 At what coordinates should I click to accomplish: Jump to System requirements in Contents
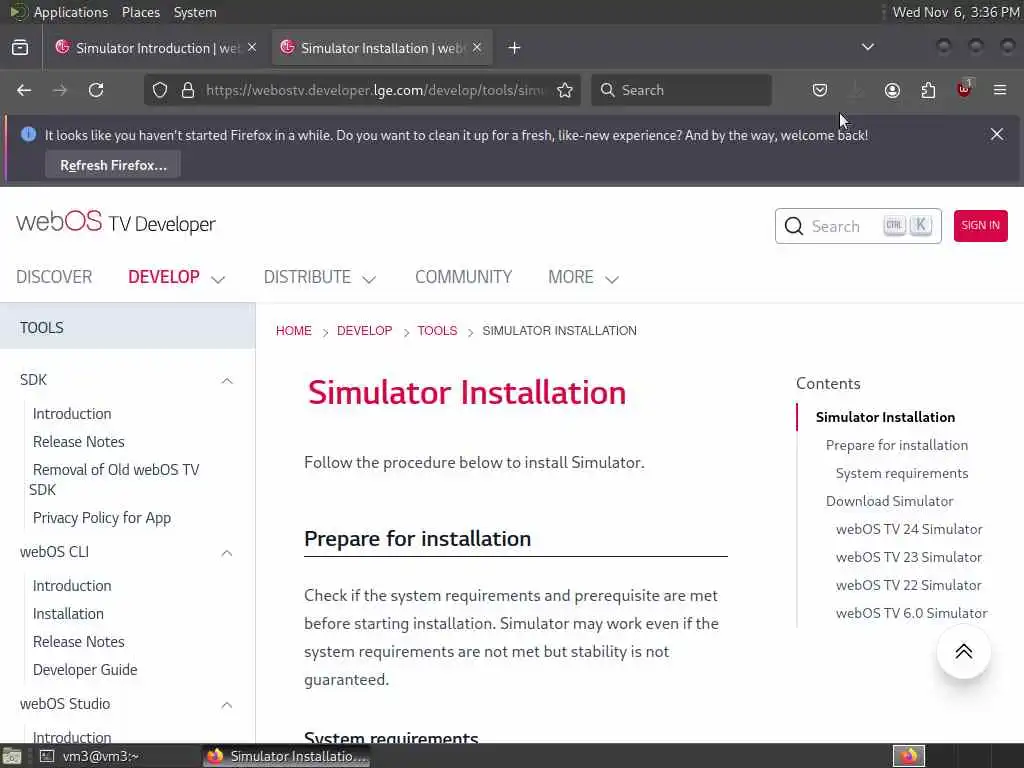click(902, 473)
